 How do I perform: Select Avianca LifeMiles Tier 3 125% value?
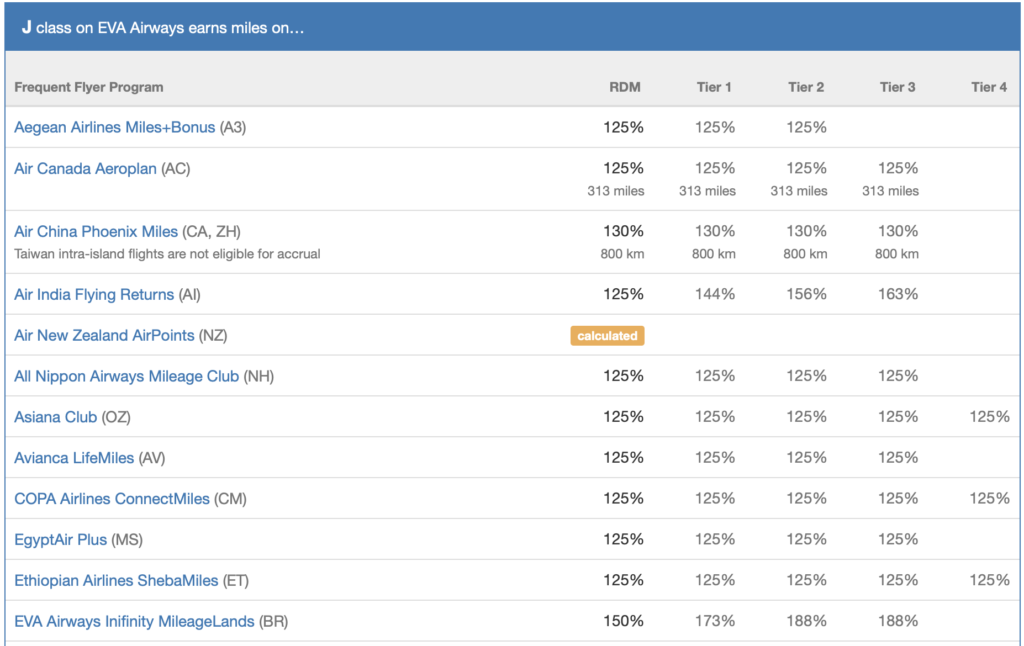click(897, 458)
